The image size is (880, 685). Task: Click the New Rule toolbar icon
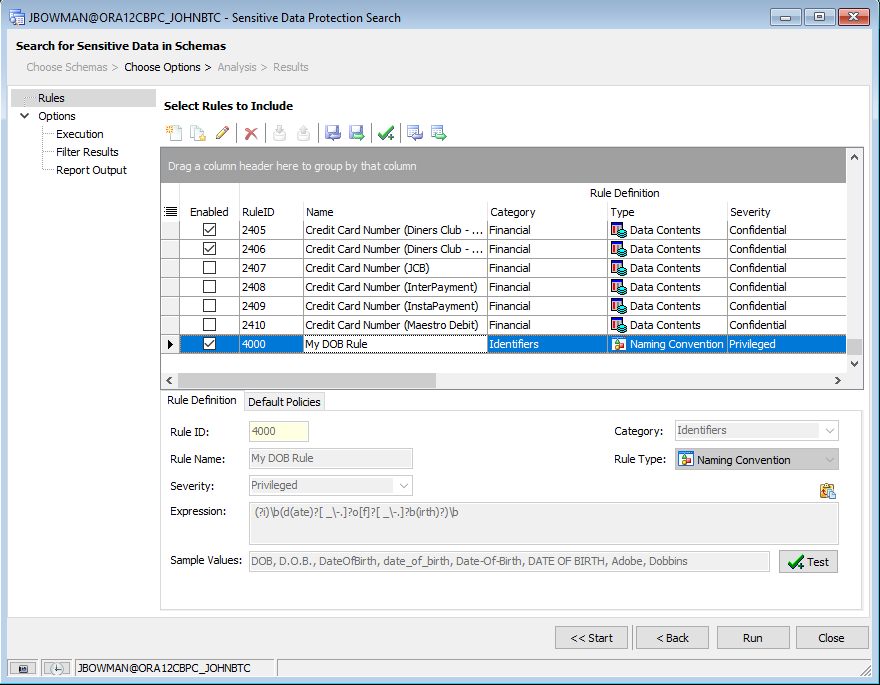pyautogui.click(x=173, y=133)
